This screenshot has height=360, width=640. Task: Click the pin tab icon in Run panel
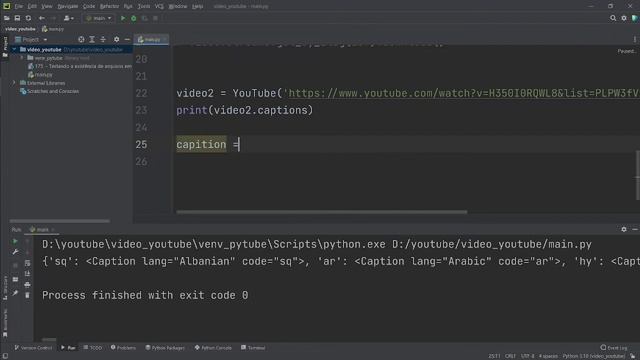(15, 293)
